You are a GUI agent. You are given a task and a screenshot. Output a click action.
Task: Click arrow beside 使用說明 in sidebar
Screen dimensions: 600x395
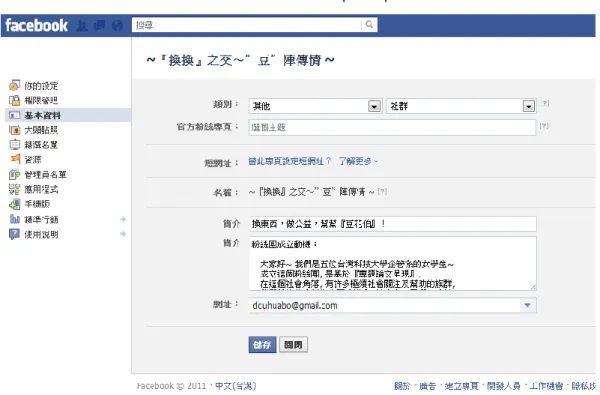point(123,234)
